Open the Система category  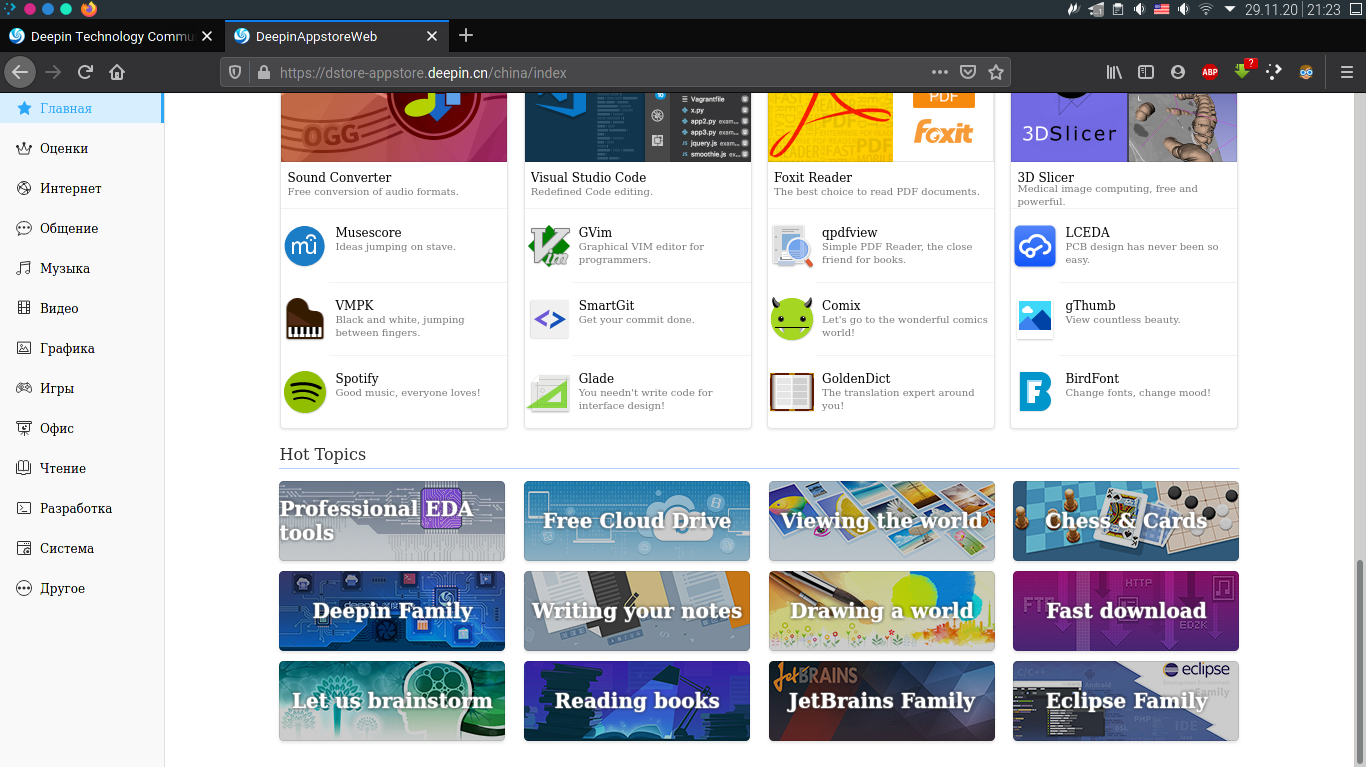click(x=81, y=548)
